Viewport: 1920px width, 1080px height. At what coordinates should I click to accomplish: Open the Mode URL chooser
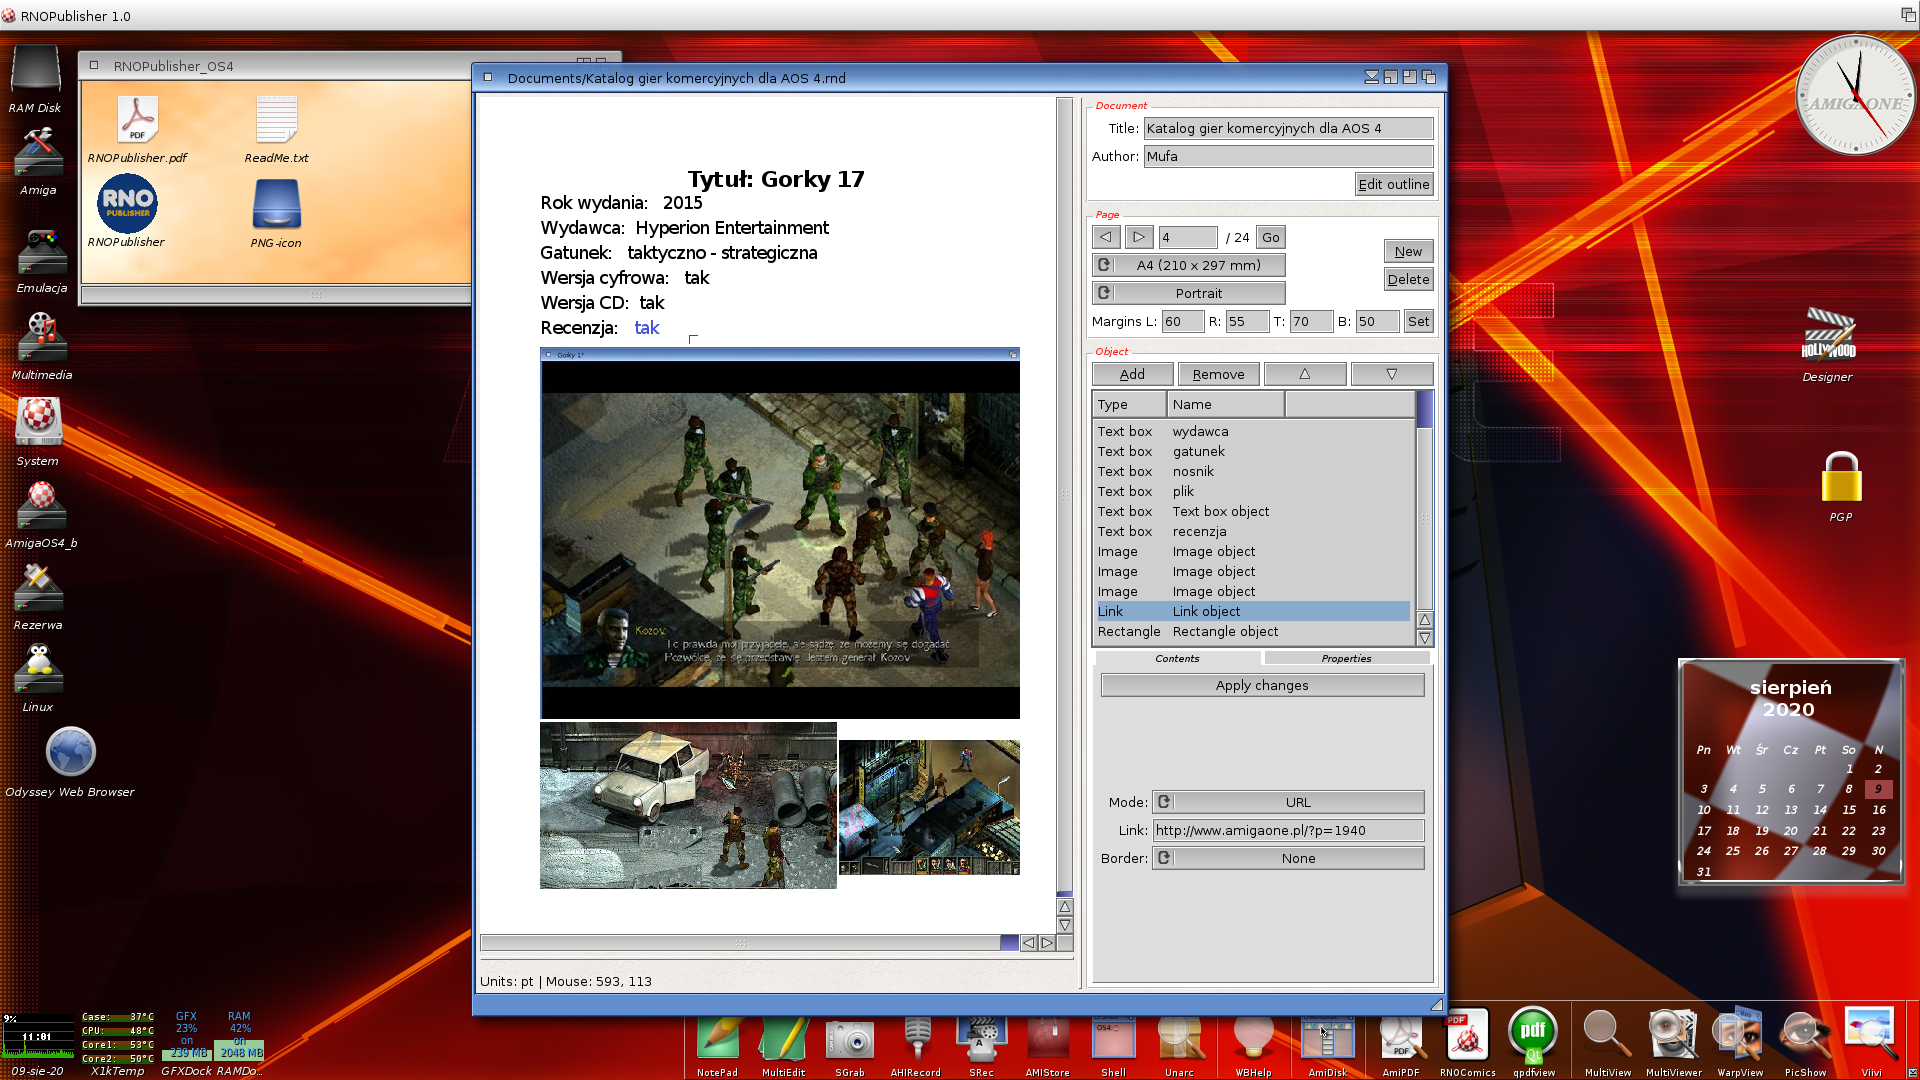point(1288,802)
